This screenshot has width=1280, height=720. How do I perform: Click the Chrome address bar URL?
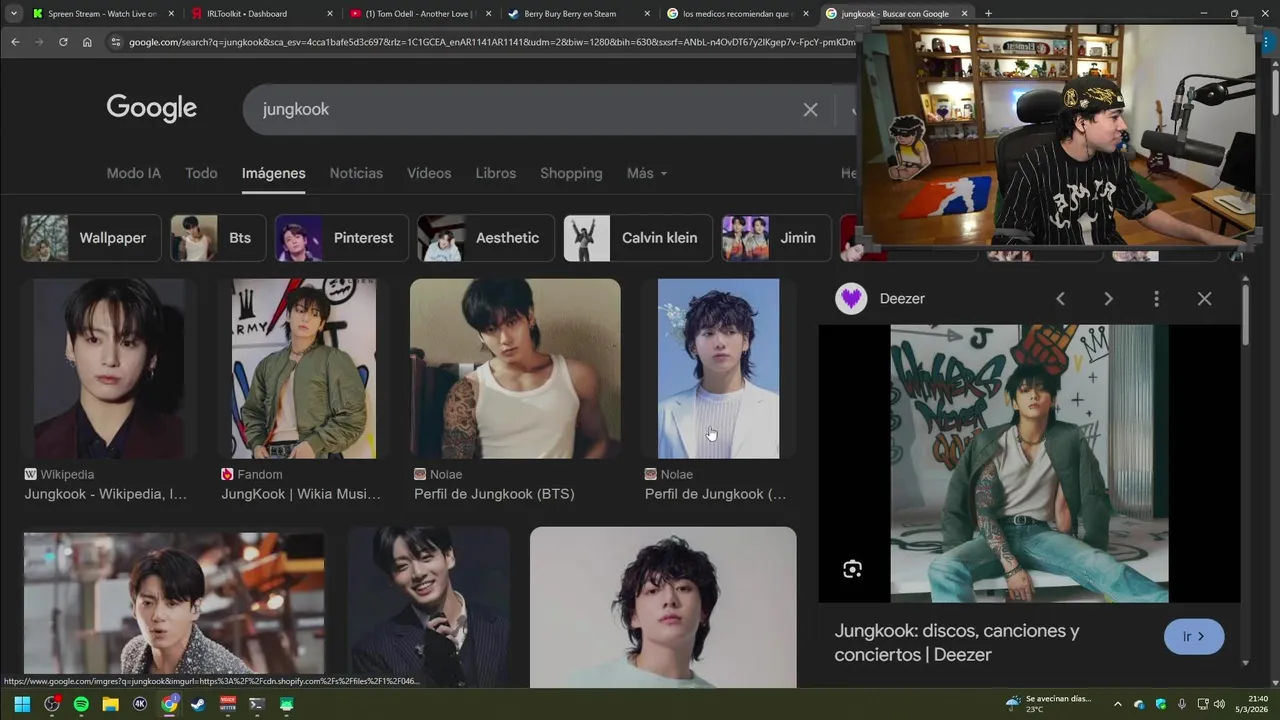(490, 42)
